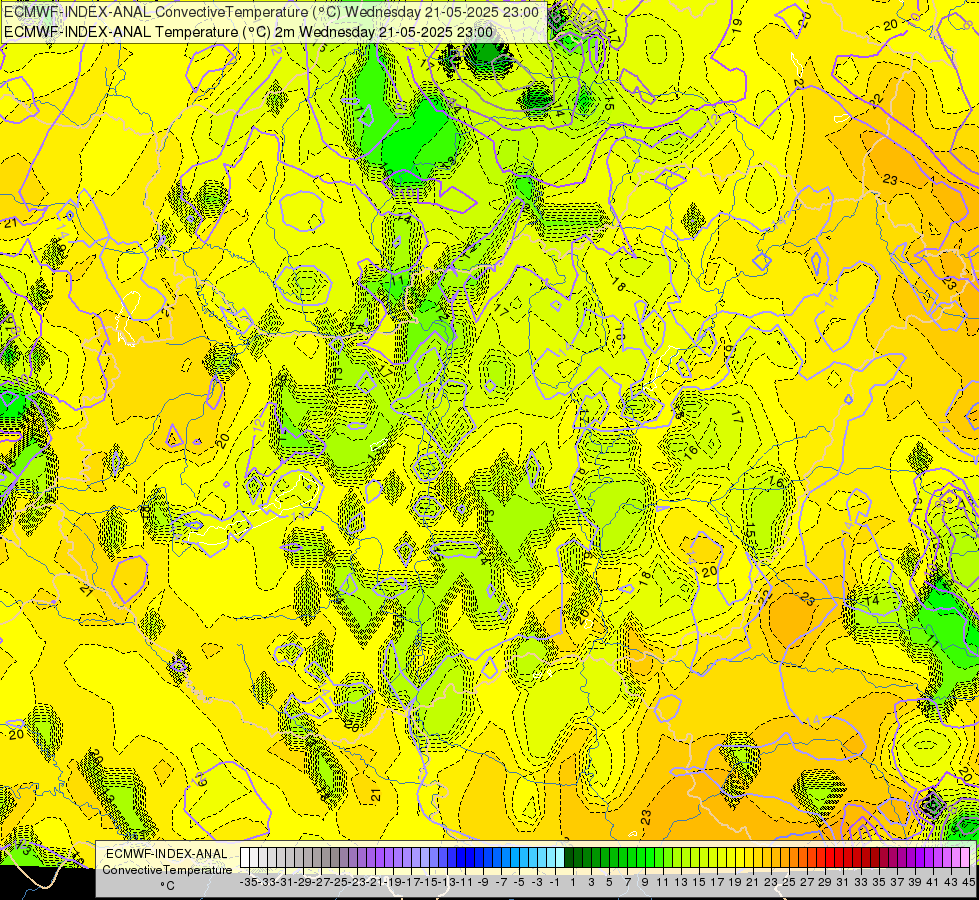Click the -27 legend scale label
The height and width of the screenshot is (900, 979).
click(x=322, y=883)
